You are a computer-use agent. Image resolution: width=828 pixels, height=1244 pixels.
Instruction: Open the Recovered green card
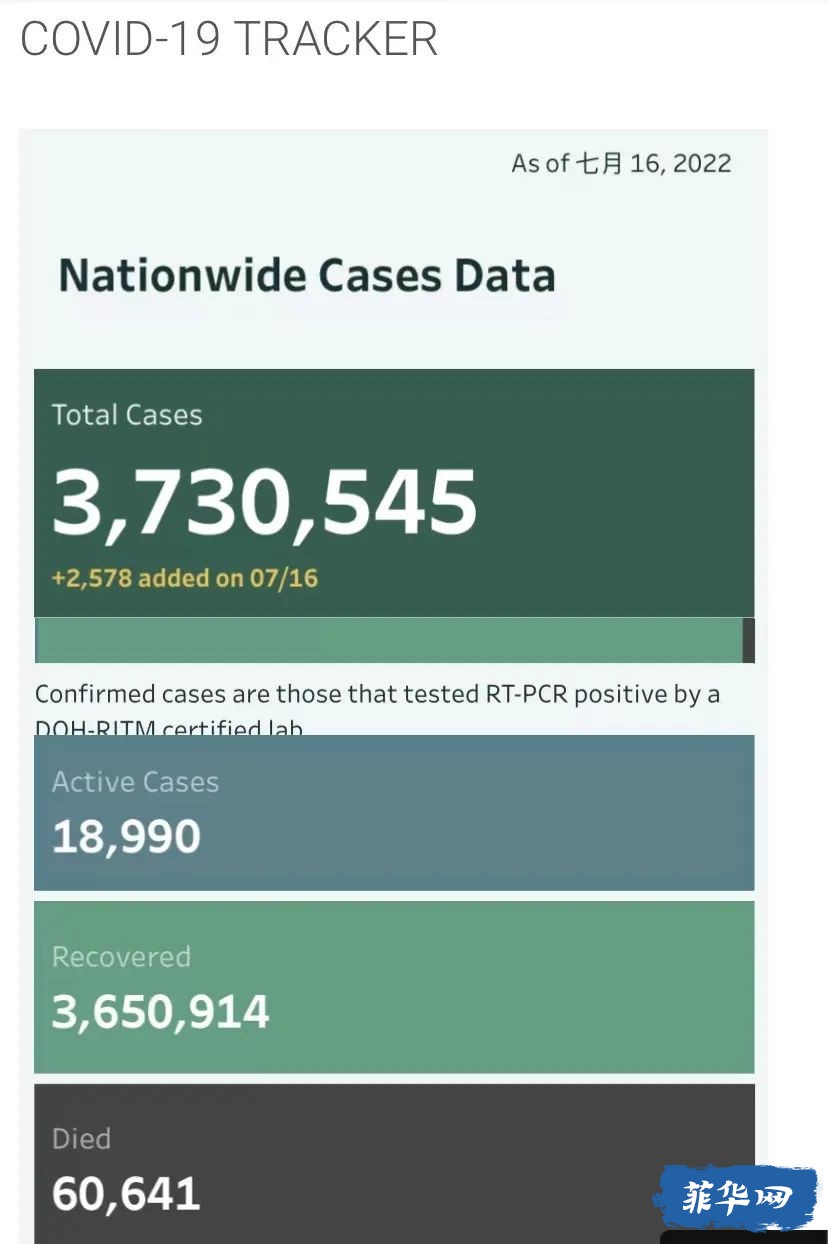394,987
